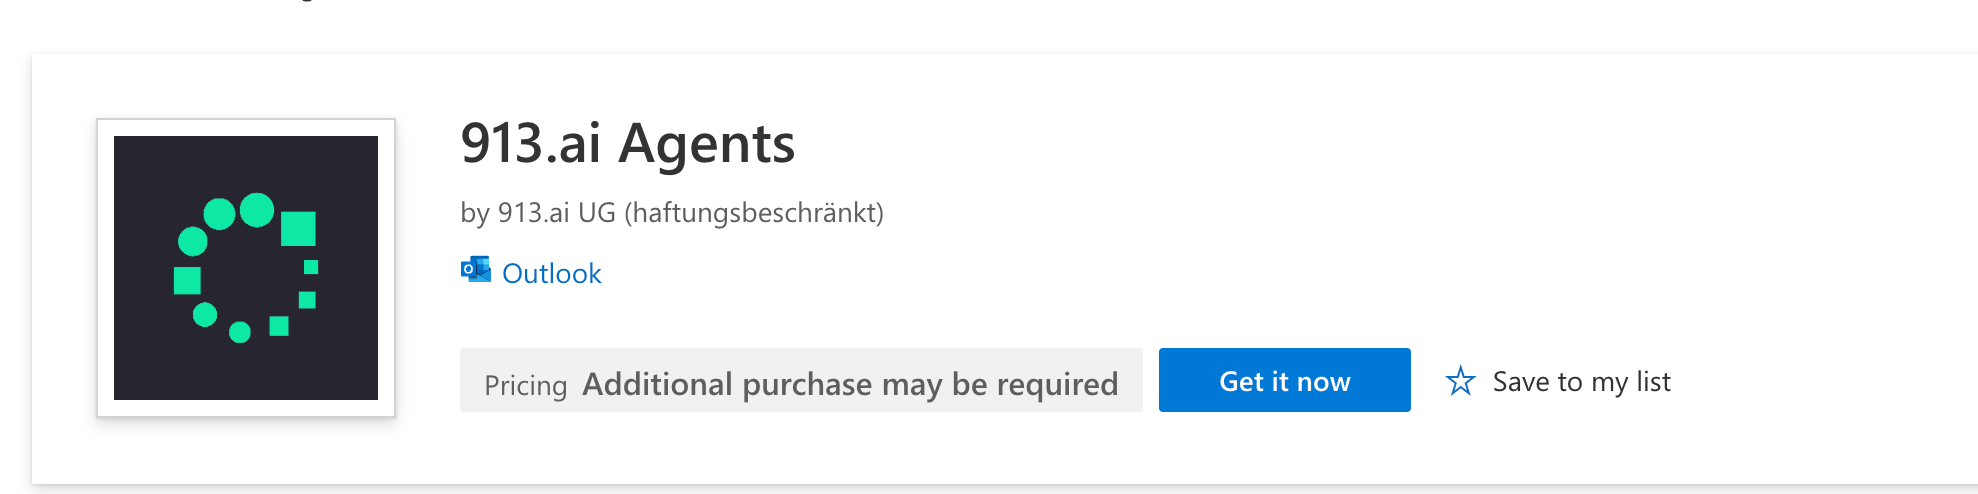Click the 913.ai Agents app logo thumbnail

click(x=246, y=267)
